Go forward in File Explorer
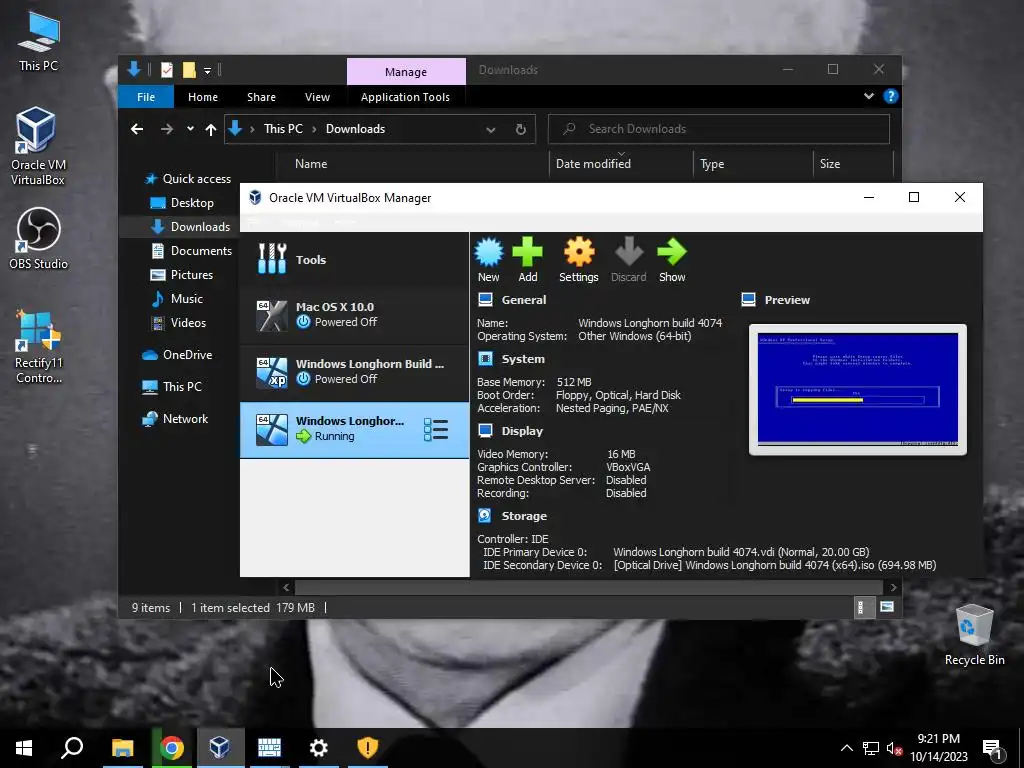 [x=167, y=129]
